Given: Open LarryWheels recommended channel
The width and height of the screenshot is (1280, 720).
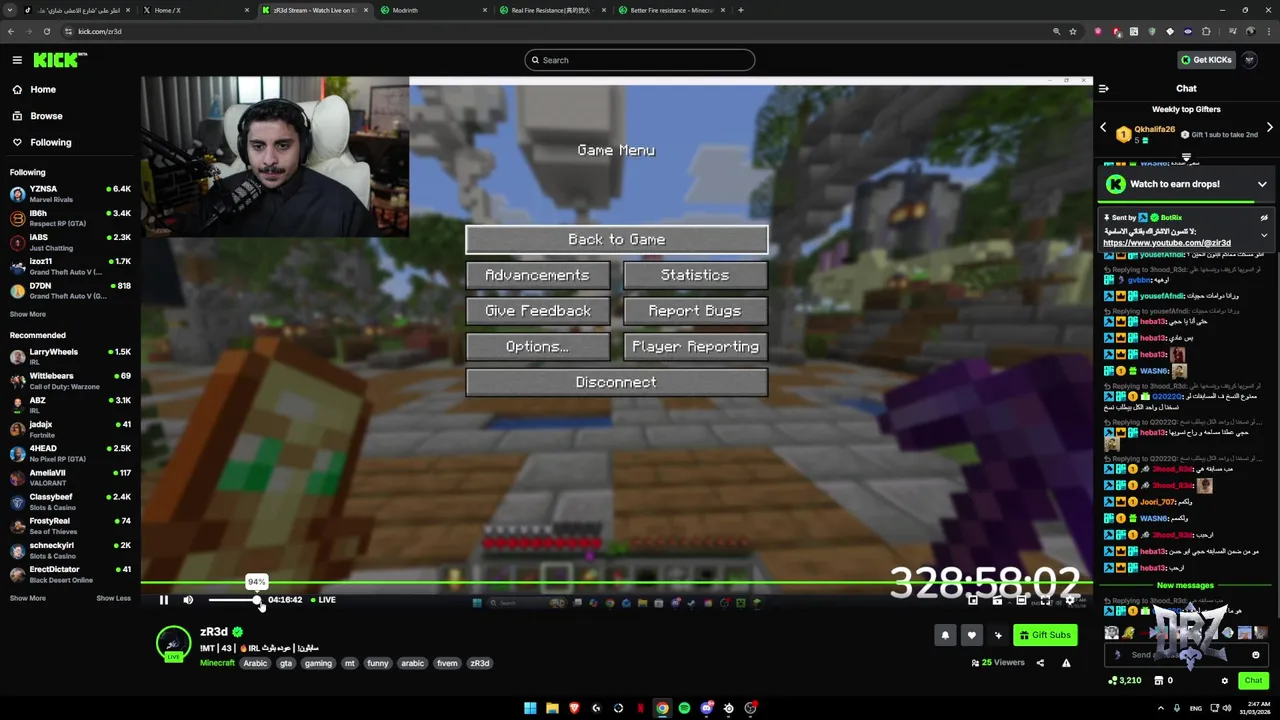Looking at the screenshot, I should pos(70,356).
